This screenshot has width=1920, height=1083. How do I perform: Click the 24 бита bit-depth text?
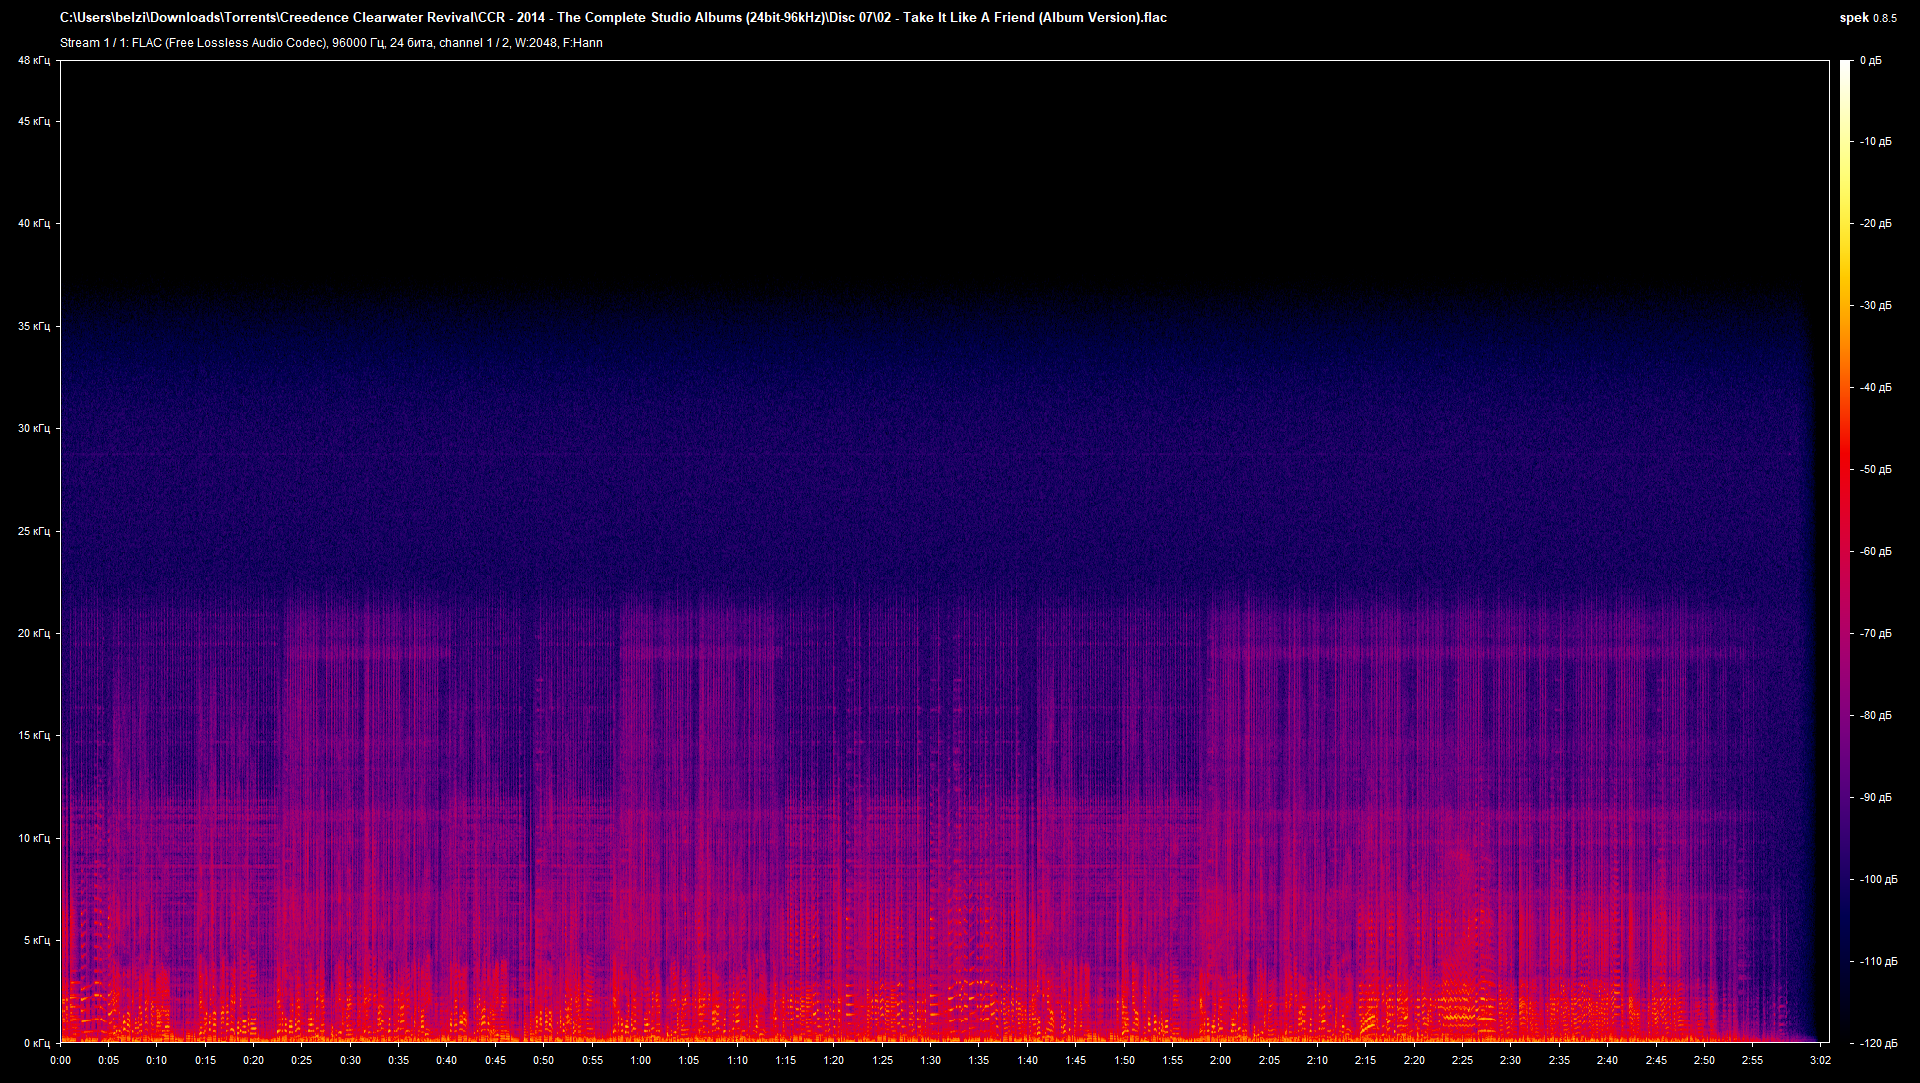pyautogui.click(x=410, y=43)
